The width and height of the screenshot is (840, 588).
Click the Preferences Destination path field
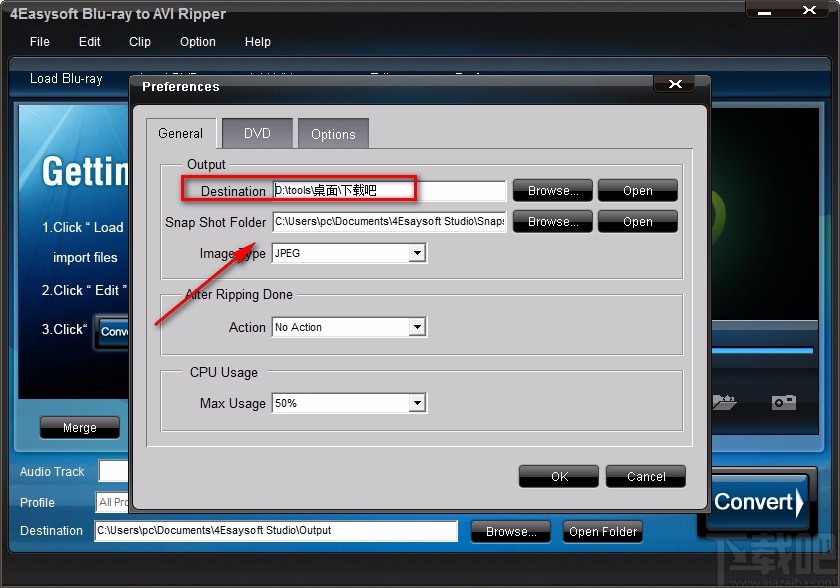pos(389,191)
